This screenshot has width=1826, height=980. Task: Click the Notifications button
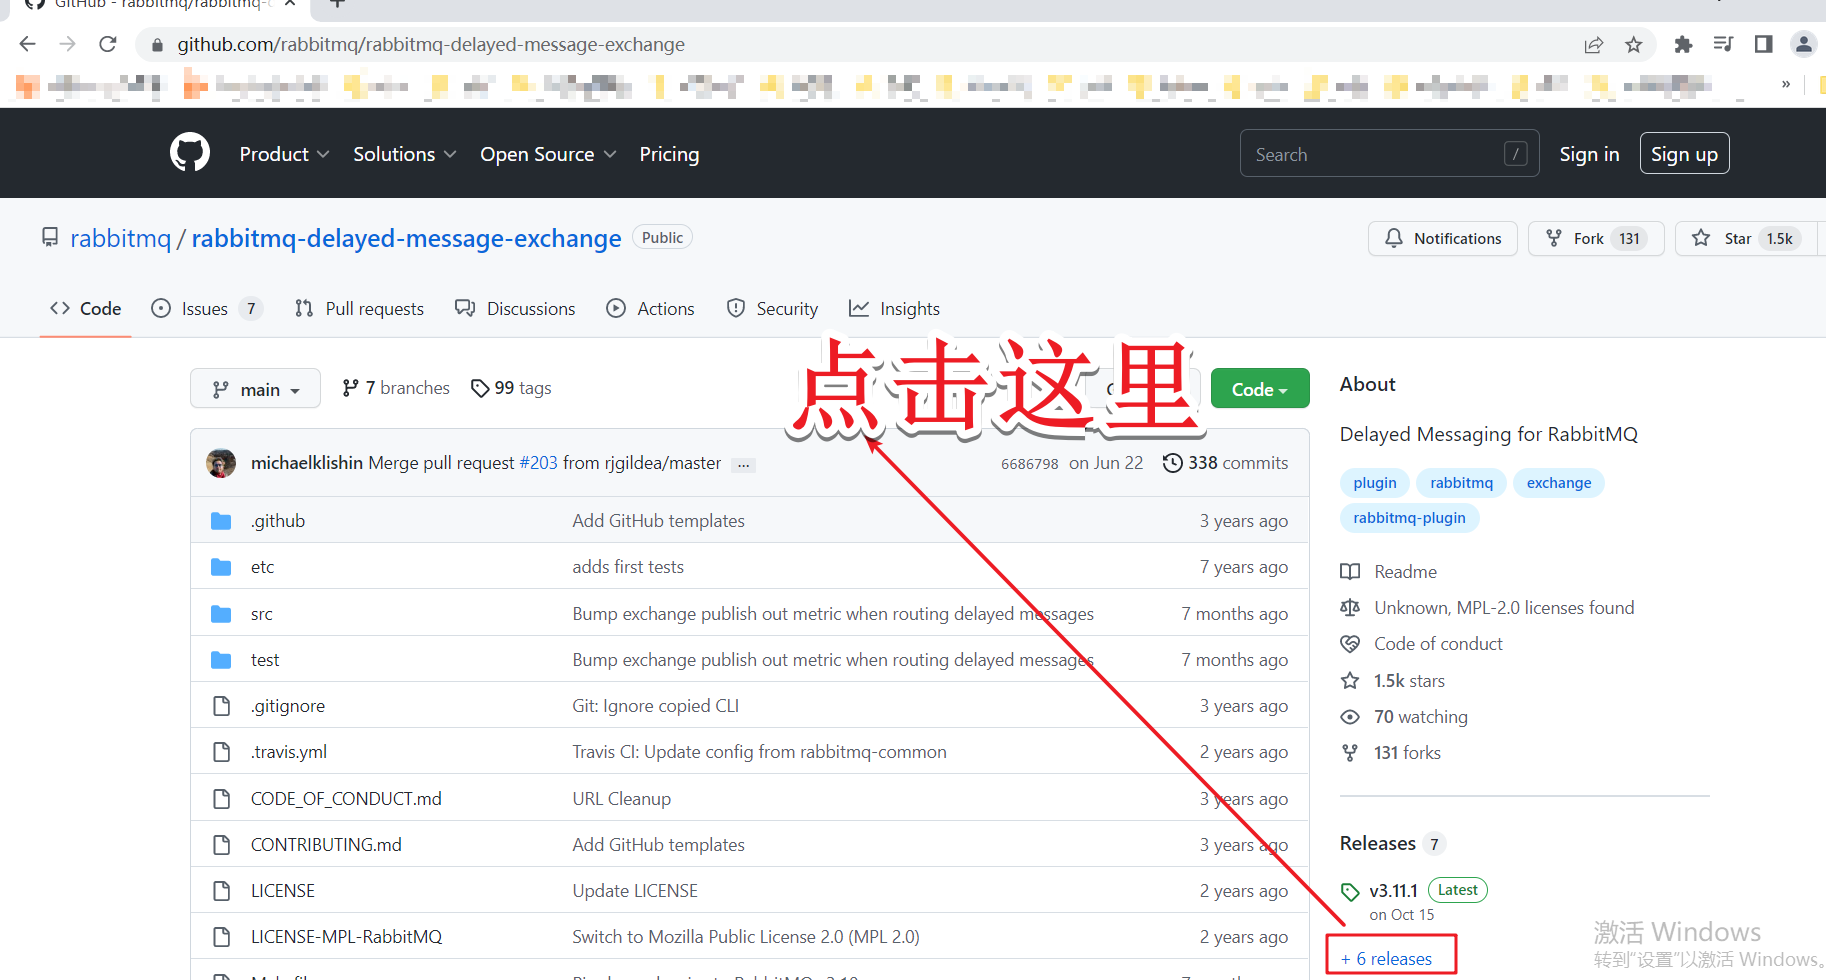click(1443, 238)
